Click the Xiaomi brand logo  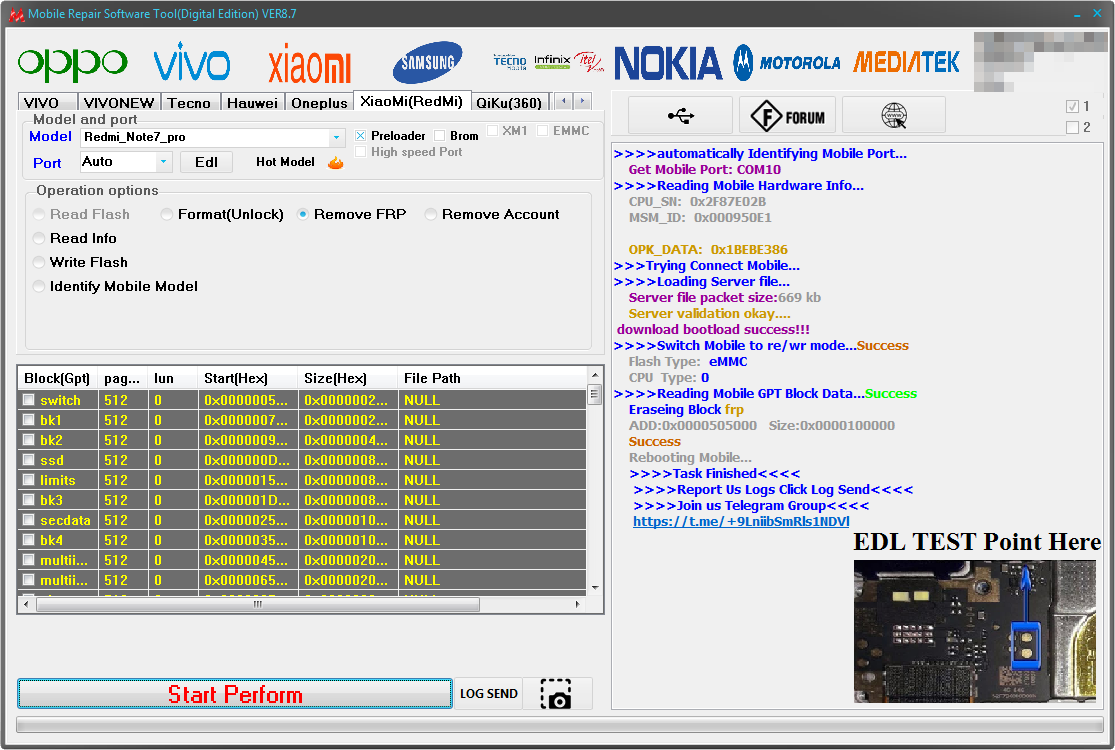coord(310,64)
